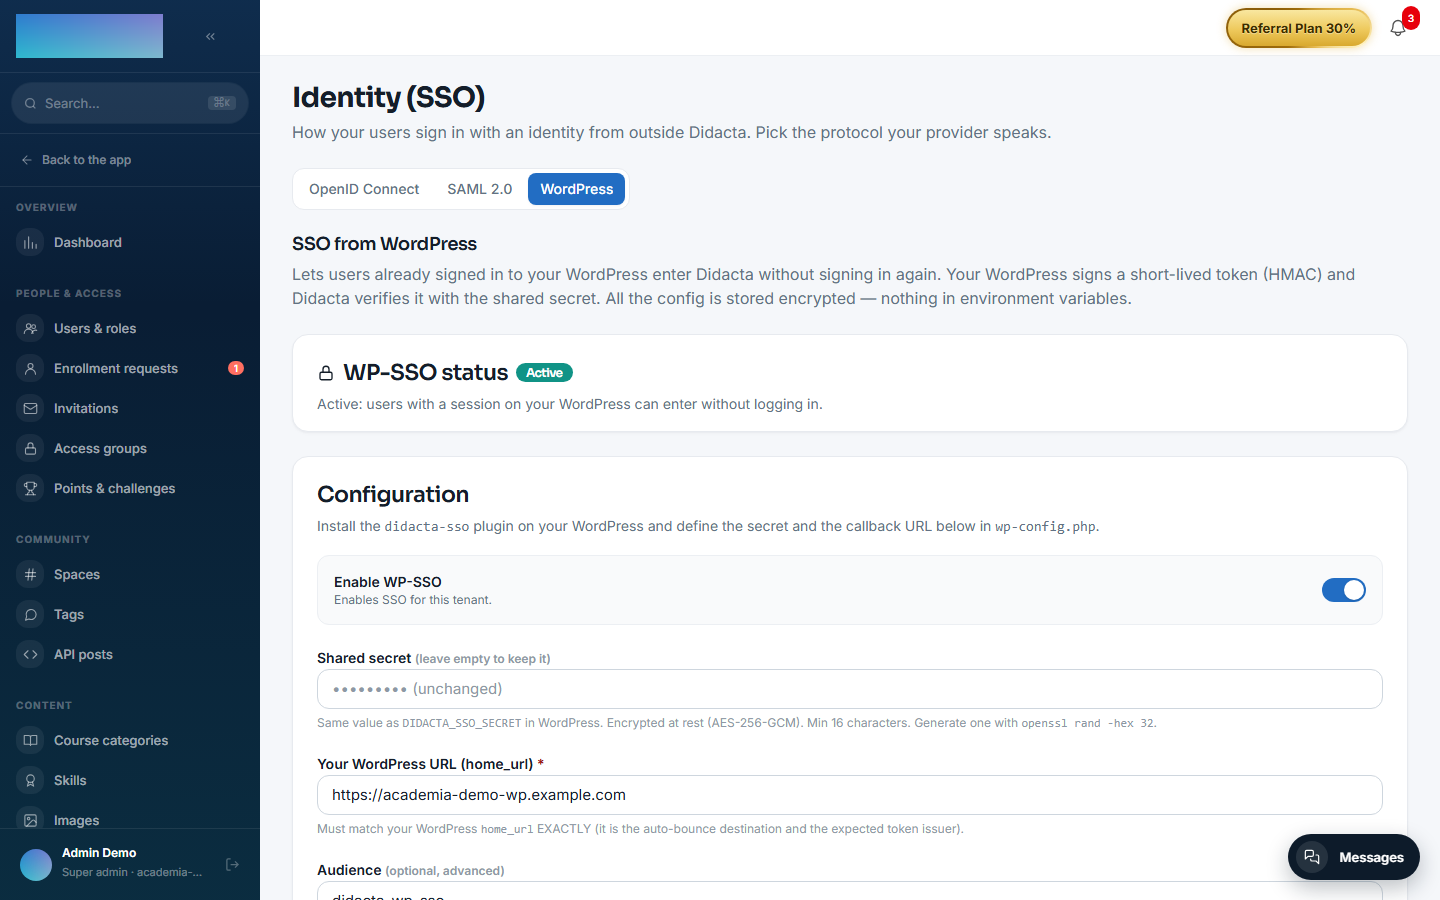Click the lock icon beside WP-SSO status
Image resolution: width=1440 pixels, height=900 pixels.
326,373
